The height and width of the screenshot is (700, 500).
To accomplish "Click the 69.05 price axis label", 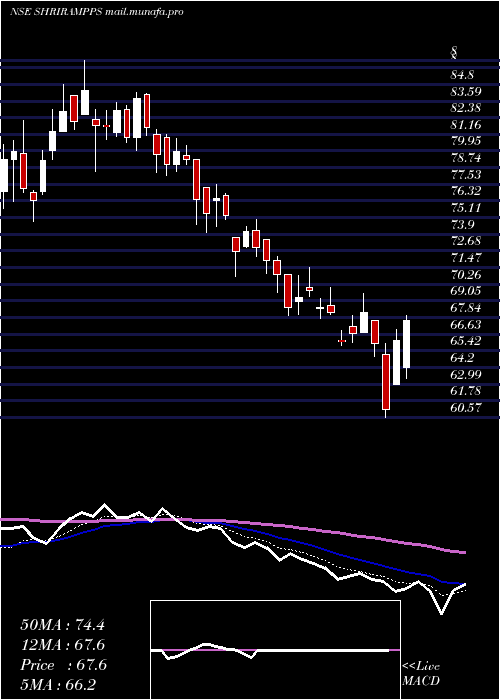I will 466,291.
